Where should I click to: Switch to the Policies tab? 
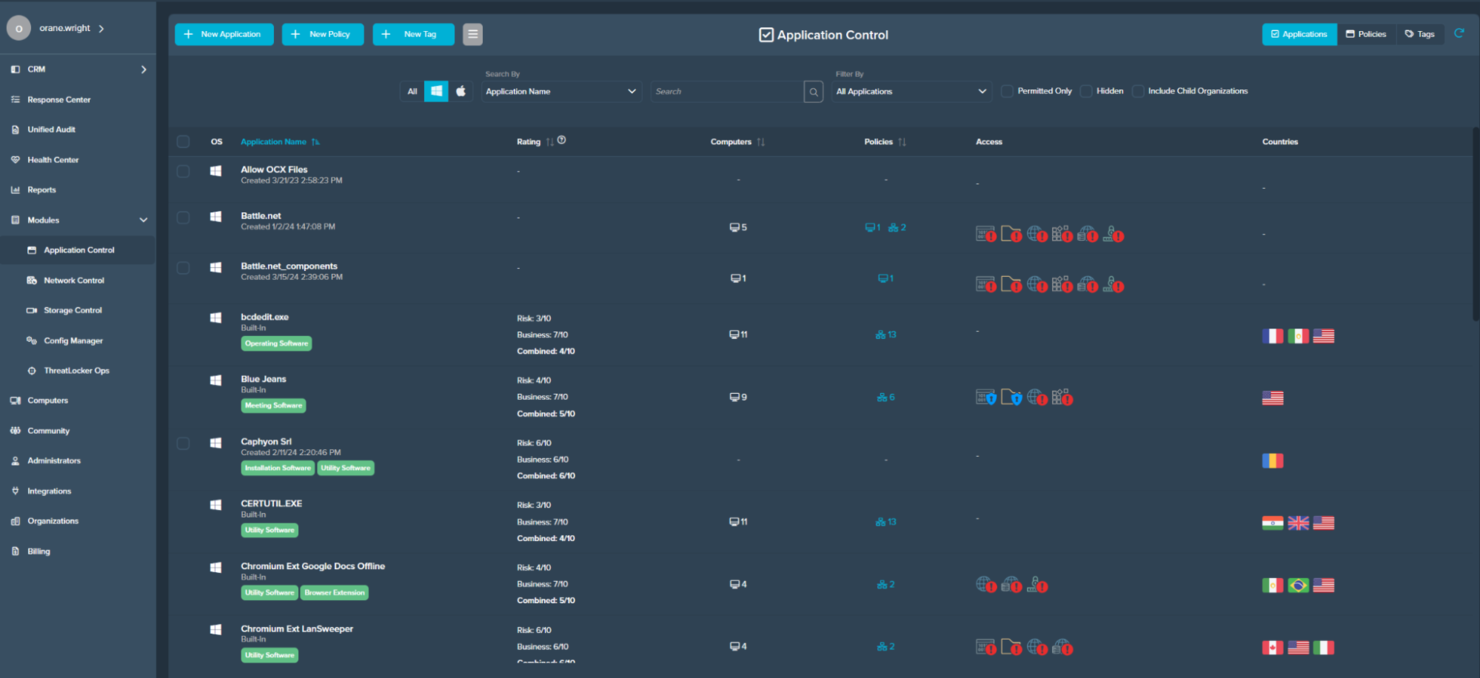[x=1365, y=33]
